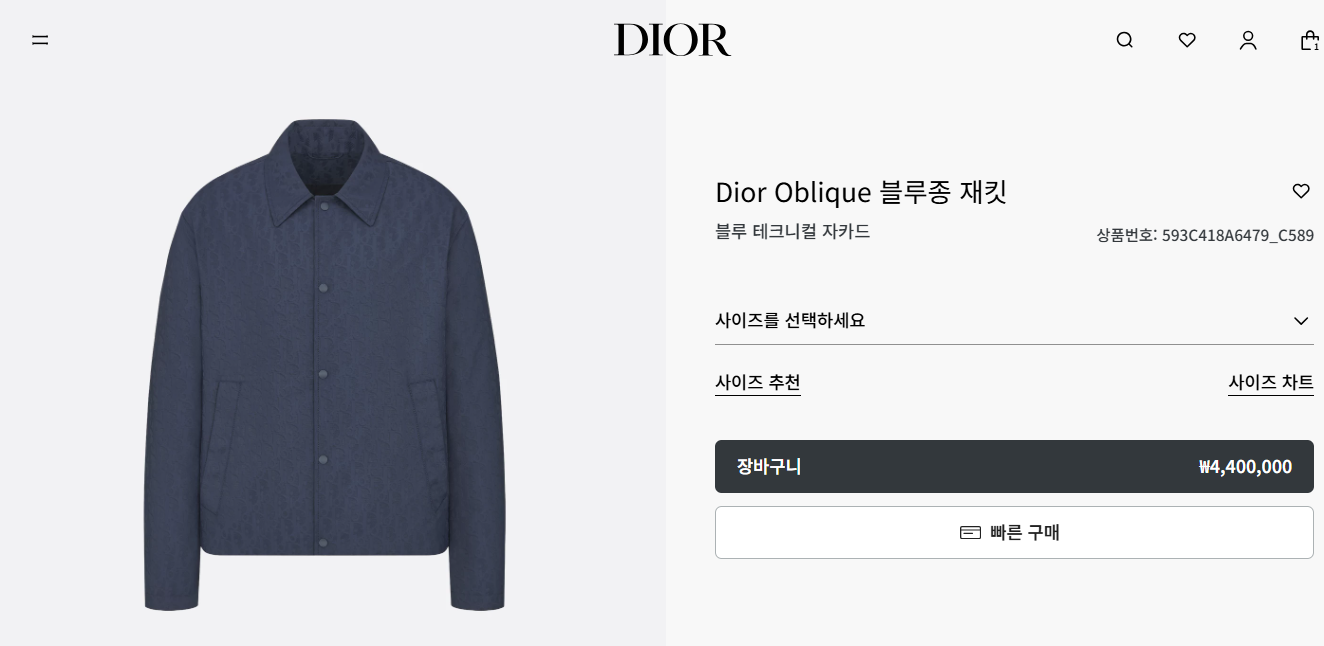Viewport: 1324px width, 646px height.
Task: Open the 사이즈를 선택하세요 size dropdown
Action: coord(1014,321)
